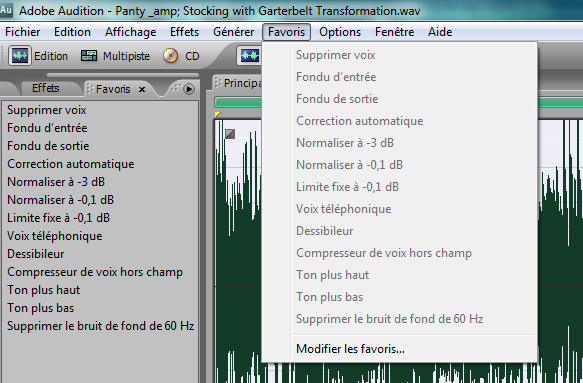Switch to the Effets panel tab
This screenshot has height=383, width=583.
(x=46, y=88)
